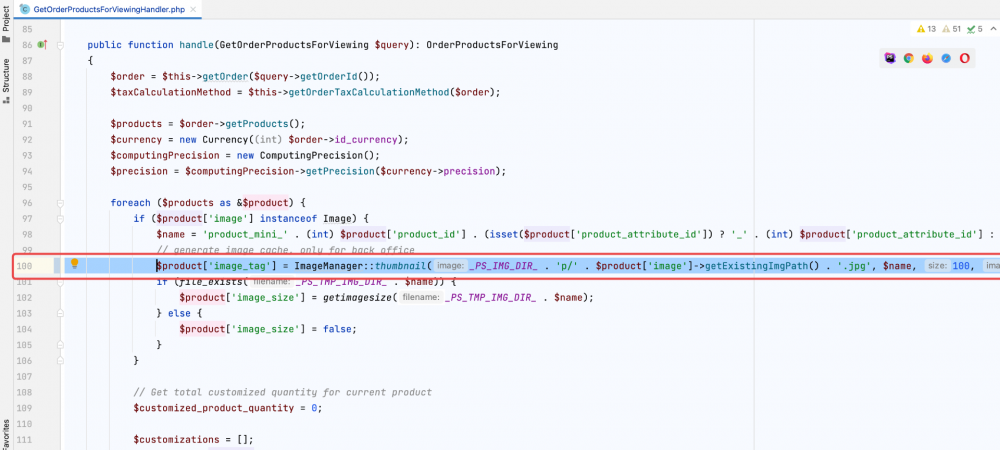The height and width of the screenshot is (450, 1000).
Task: Click the 5 typos indicator
Action: coord(974,29)
